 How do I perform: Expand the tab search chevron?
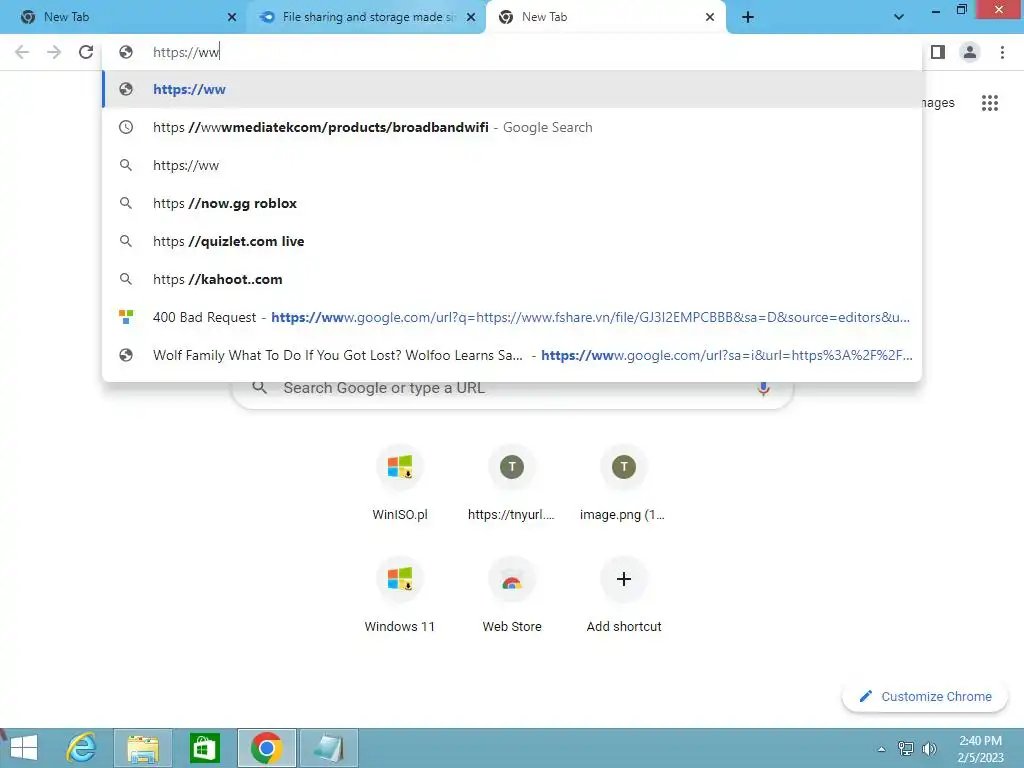point(899,17)
